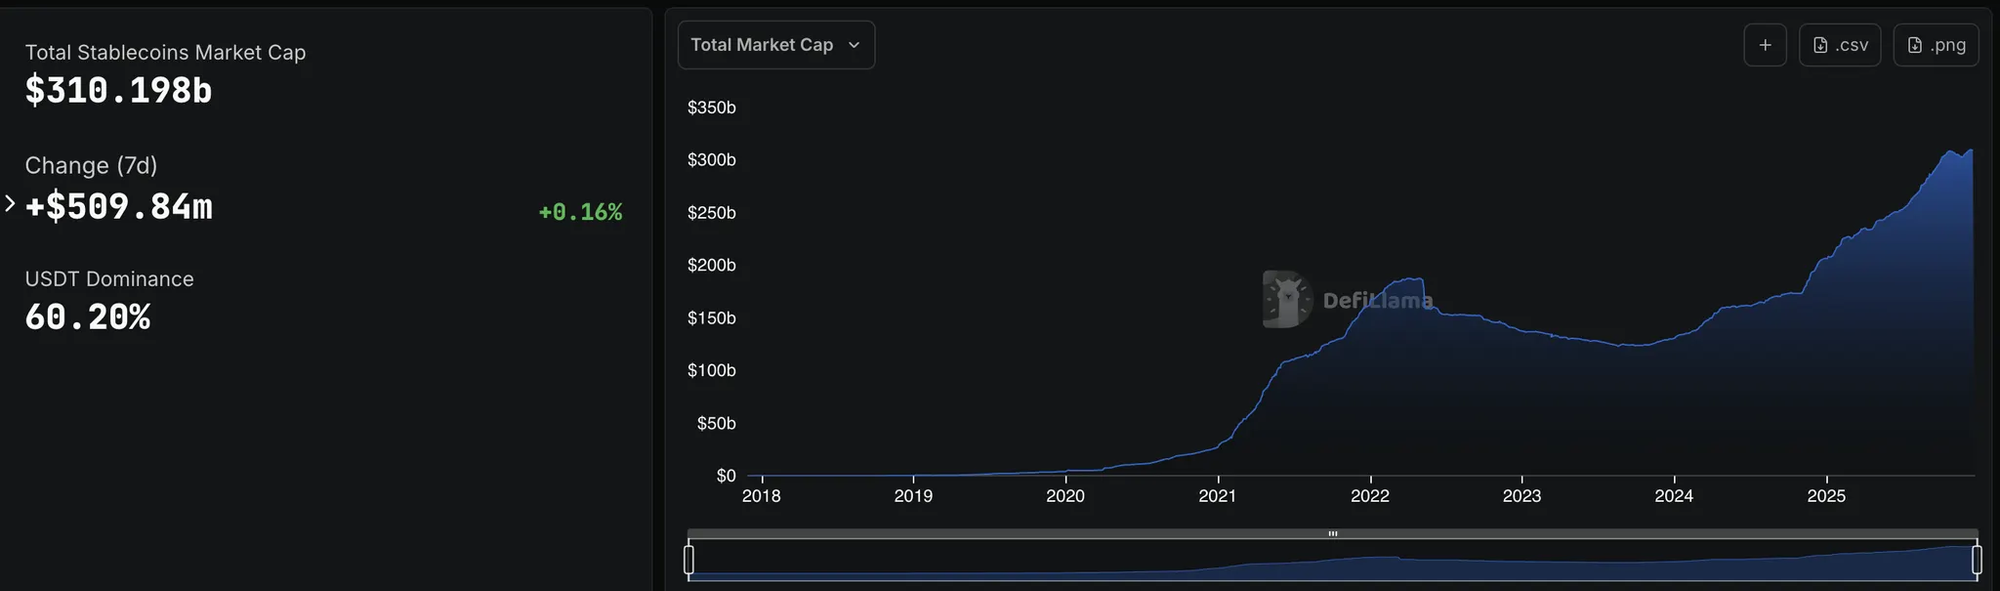Click the 2021 label on the time axis
This screenshot has height=591, width=2000.
click(x=1217, y=496)
